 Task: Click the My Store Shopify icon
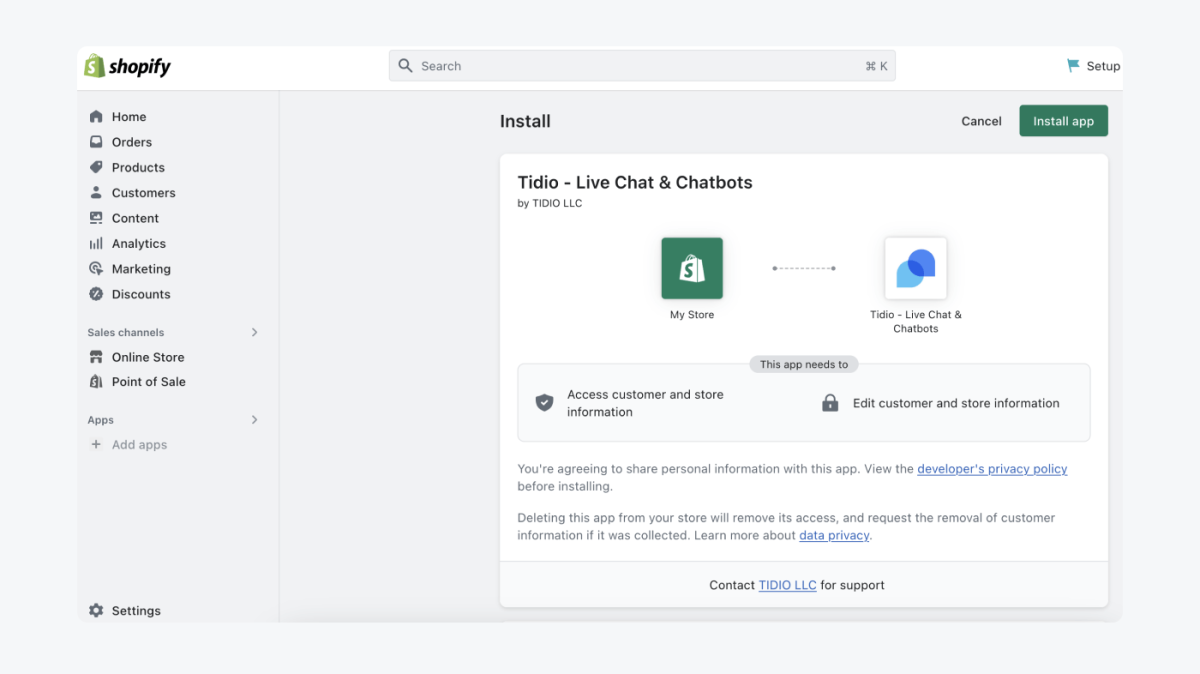692,268
